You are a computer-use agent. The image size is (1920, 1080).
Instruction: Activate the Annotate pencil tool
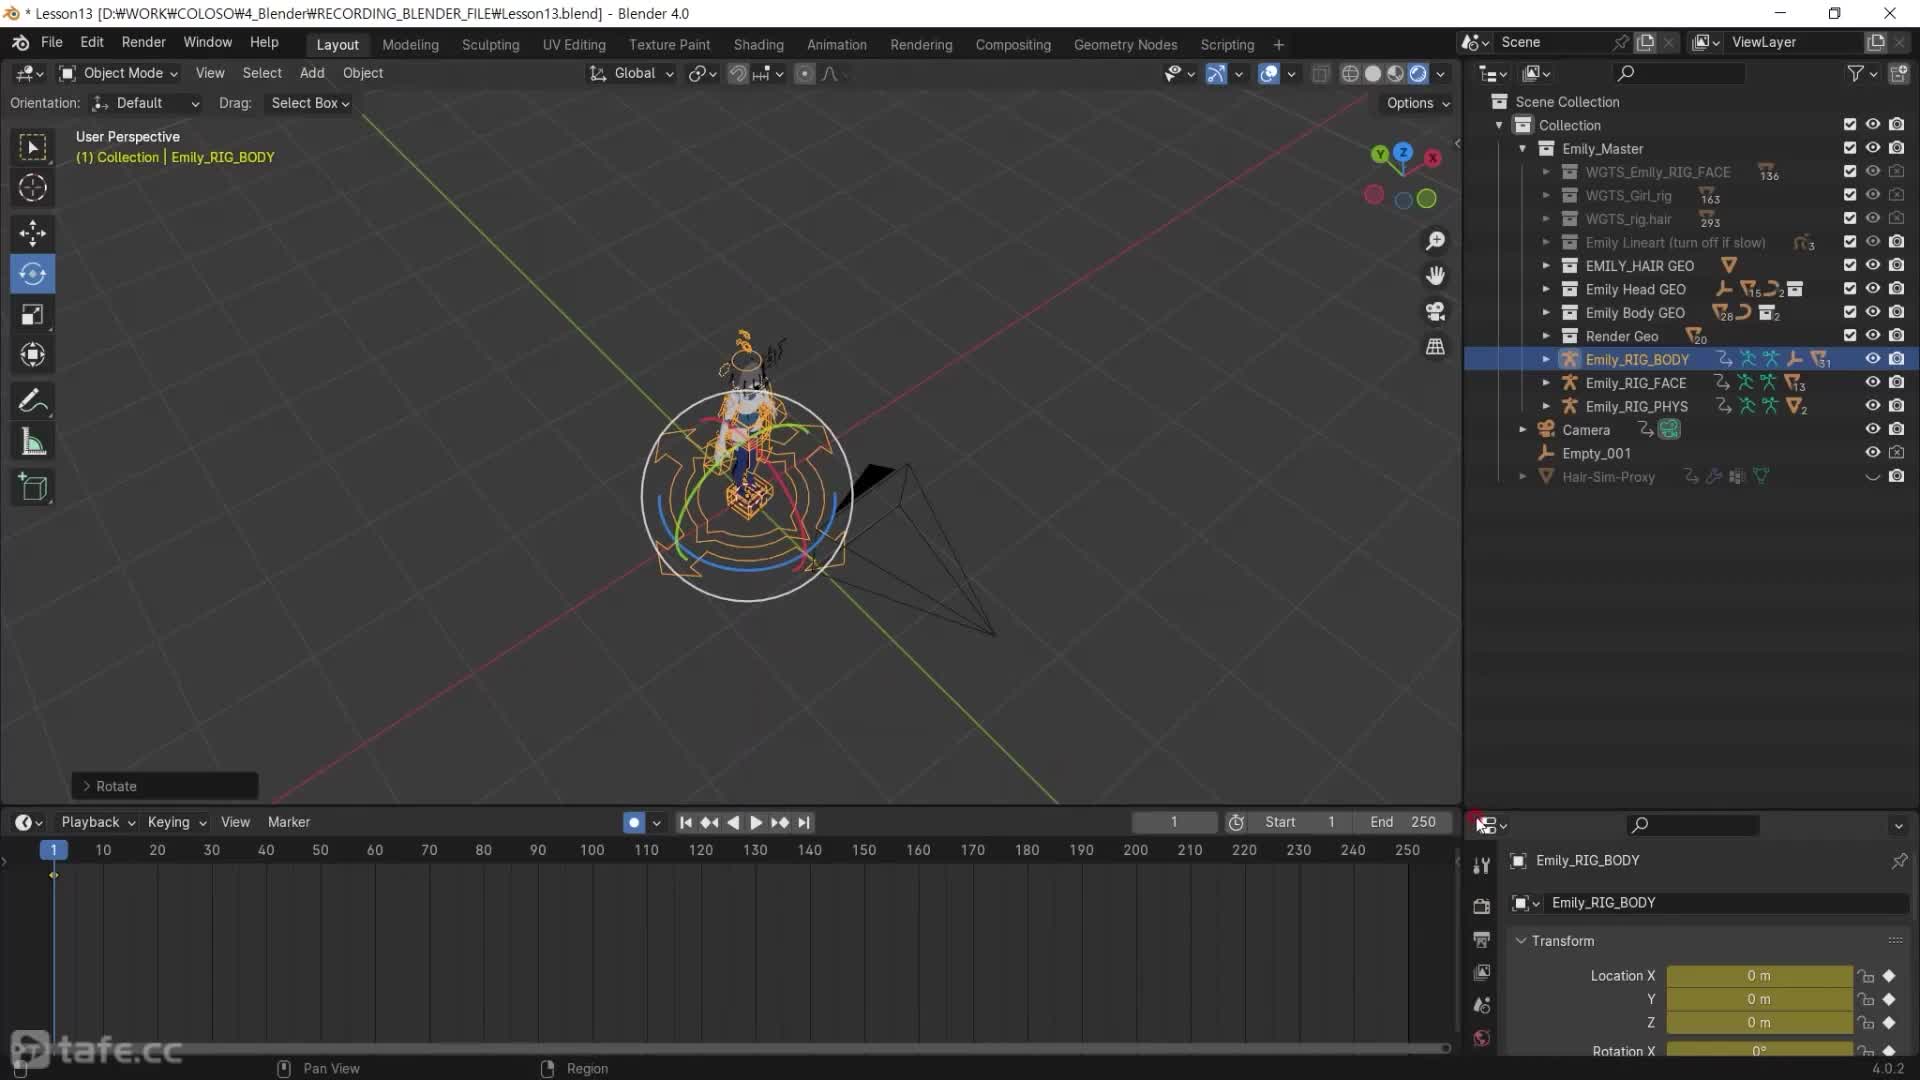[x=32, y=401]
